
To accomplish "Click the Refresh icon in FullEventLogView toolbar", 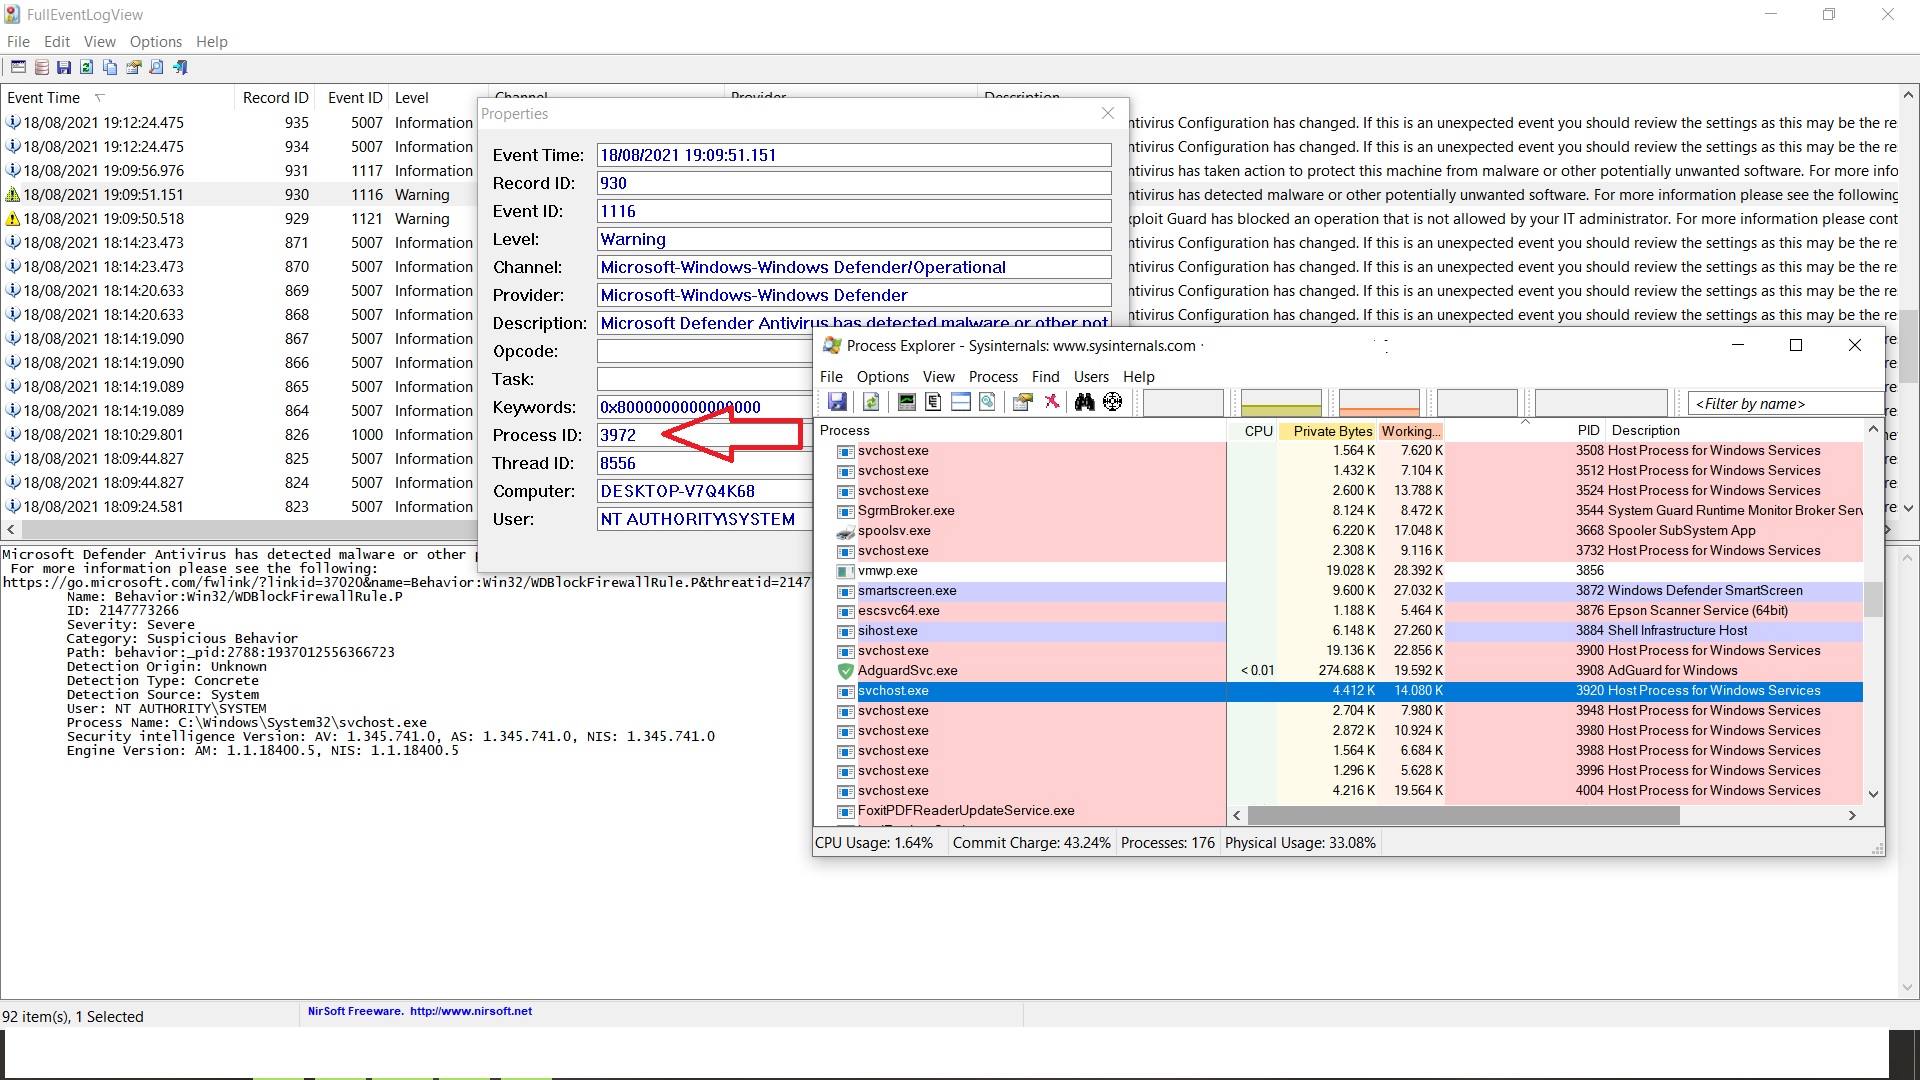I will click(87, 67).
